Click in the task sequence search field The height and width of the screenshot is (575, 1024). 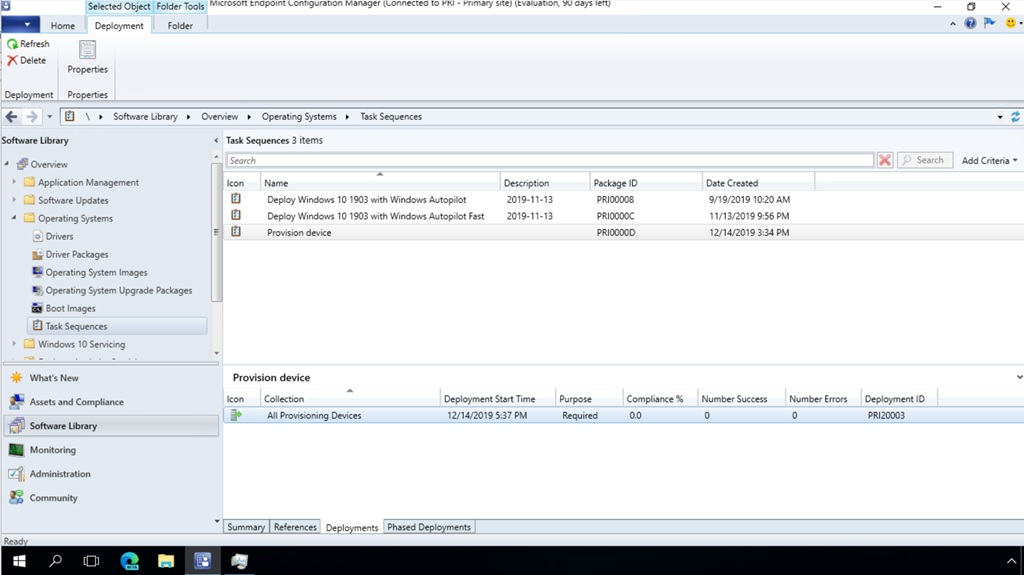549,160
